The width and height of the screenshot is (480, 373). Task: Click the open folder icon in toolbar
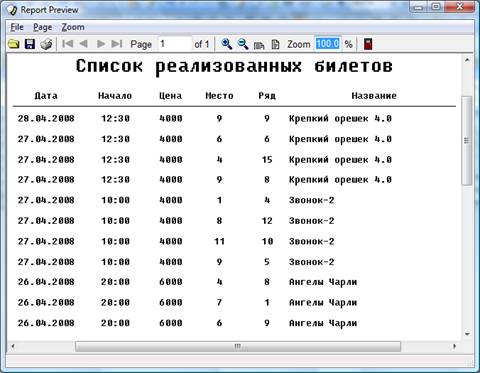pyautogui.click(x=14, y=44)
